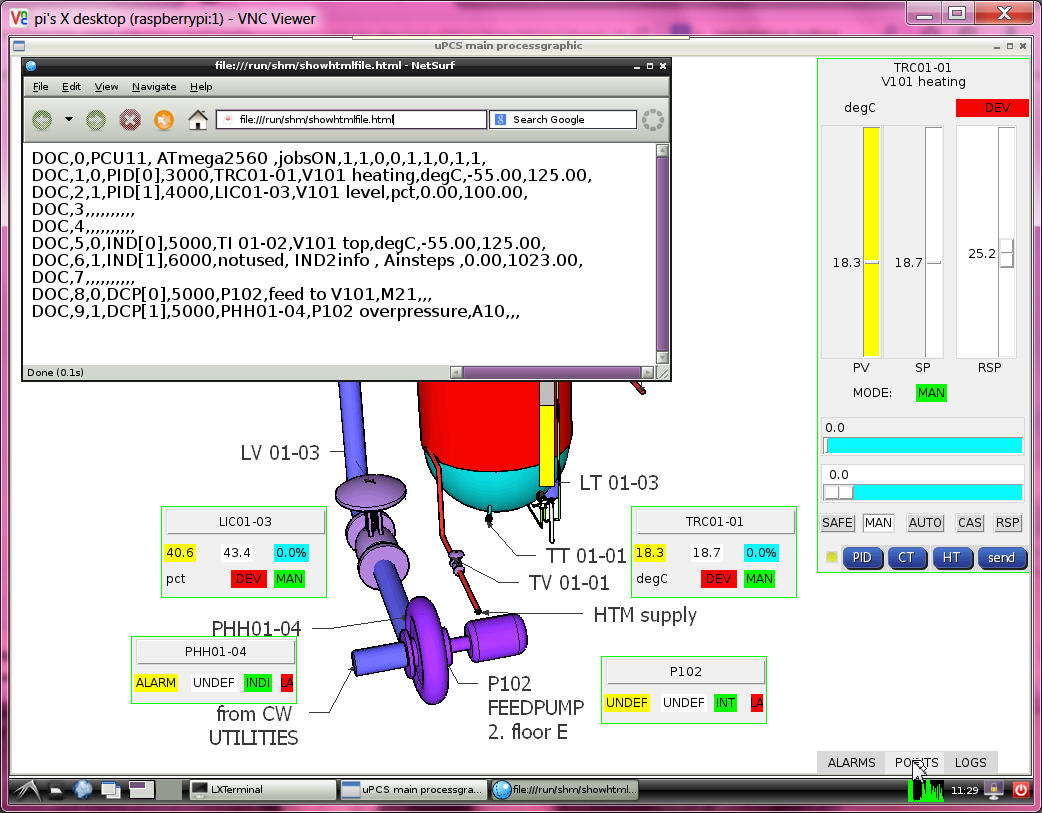This screenshot has width=1042, height=813.
Task: Click the RSP vertical slider handle
Action: pyautogui.click(x=1007, y=253)
